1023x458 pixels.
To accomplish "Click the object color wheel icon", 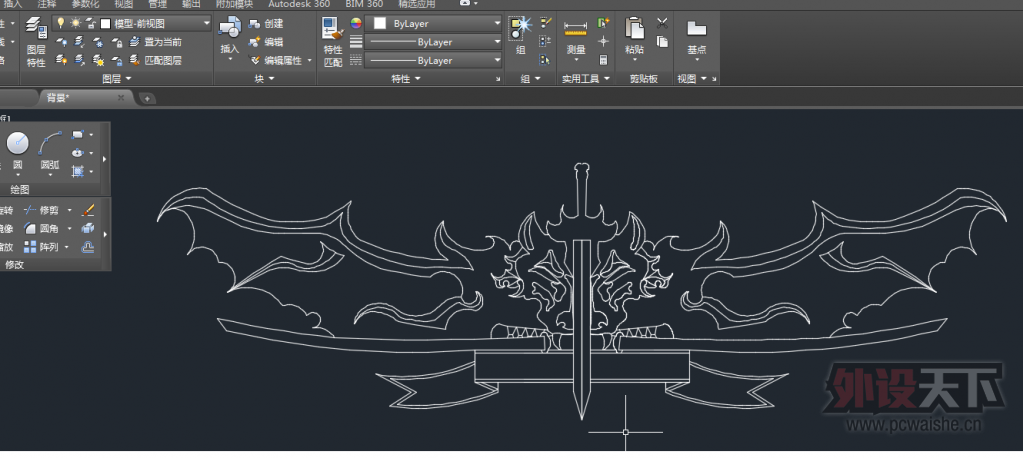I will pos(356,23).
